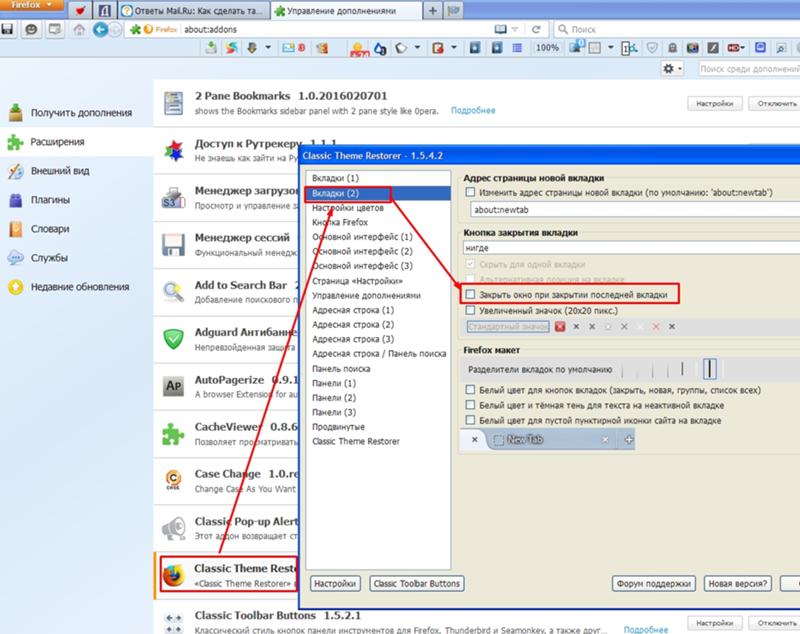Choose the red square close icon style
The image size is (800, 634).
[560, 326]
